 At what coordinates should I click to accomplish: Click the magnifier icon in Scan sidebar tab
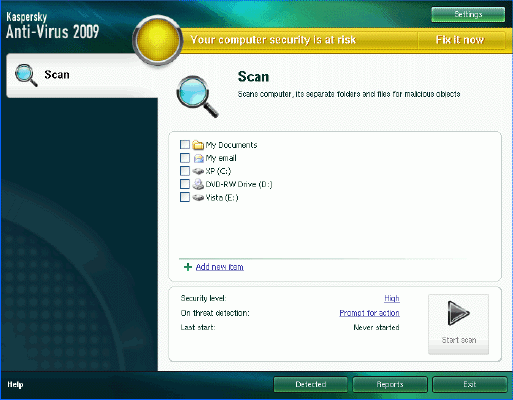(x=26, y=75)
